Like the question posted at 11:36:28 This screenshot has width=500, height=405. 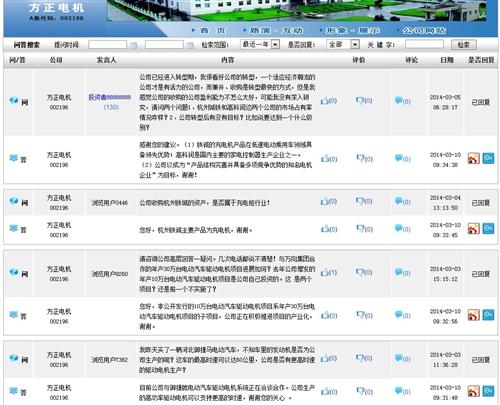329,358
